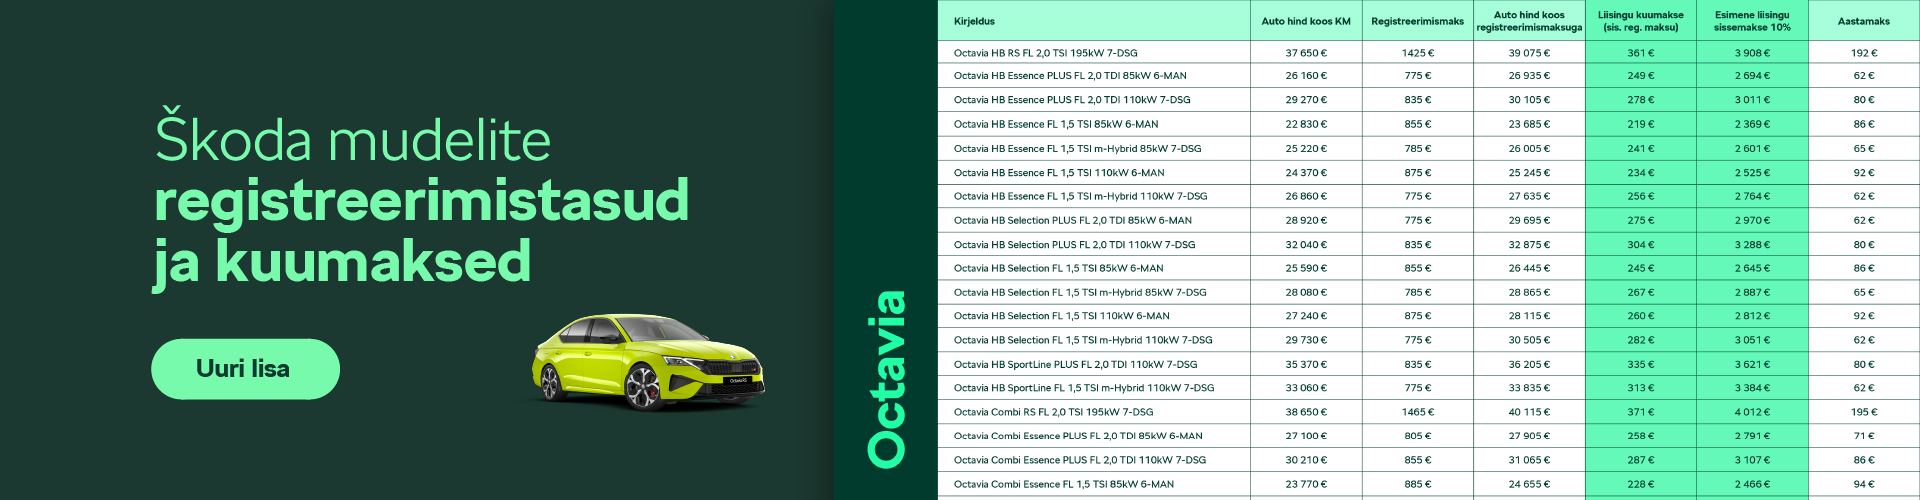
Task: Click the Uuri lisa button
Action: tap(245, 369)
